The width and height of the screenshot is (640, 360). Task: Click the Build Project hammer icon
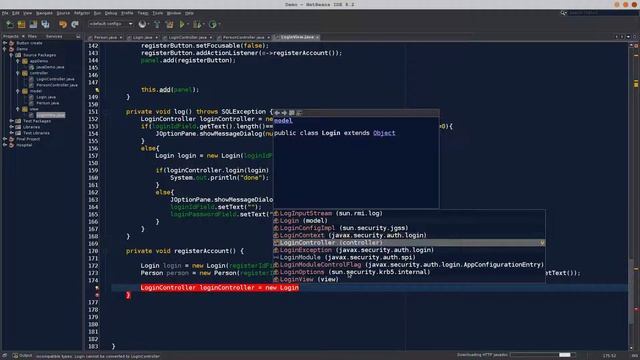pos(157,24)
